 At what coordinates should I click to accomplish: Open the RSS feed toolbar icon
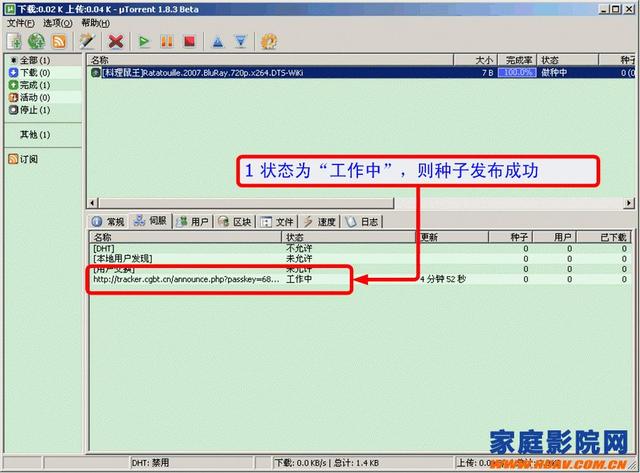click(59, 41)
